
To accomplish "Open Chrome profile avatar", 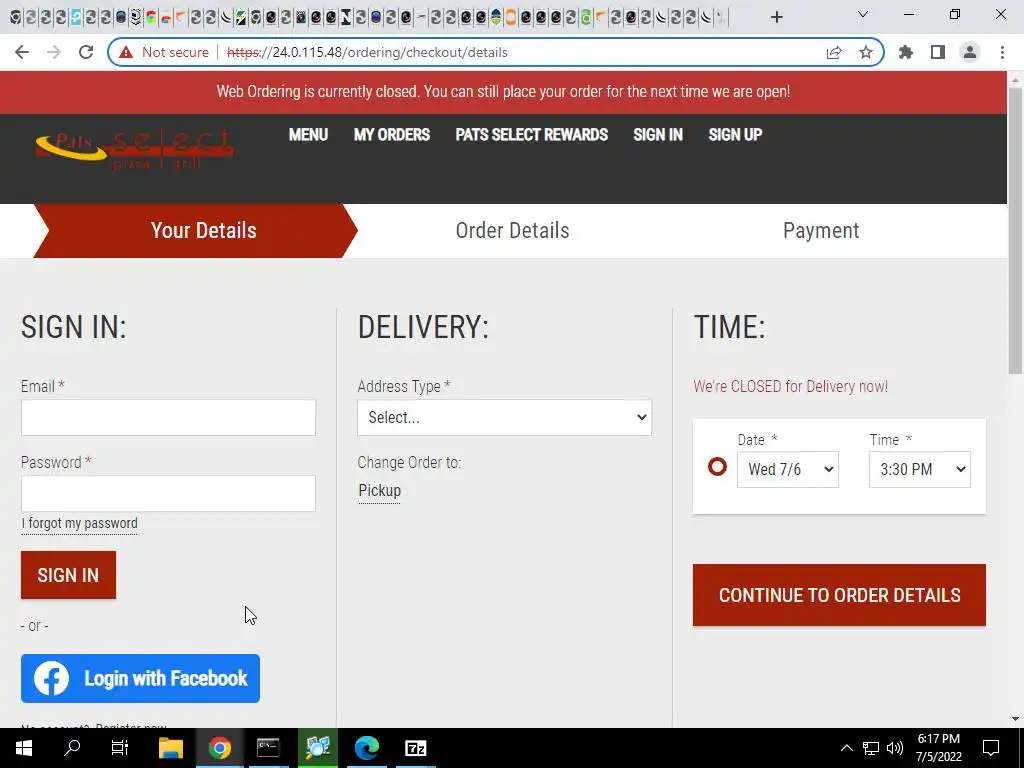I will pyautogui.click(x=970, y=52).
